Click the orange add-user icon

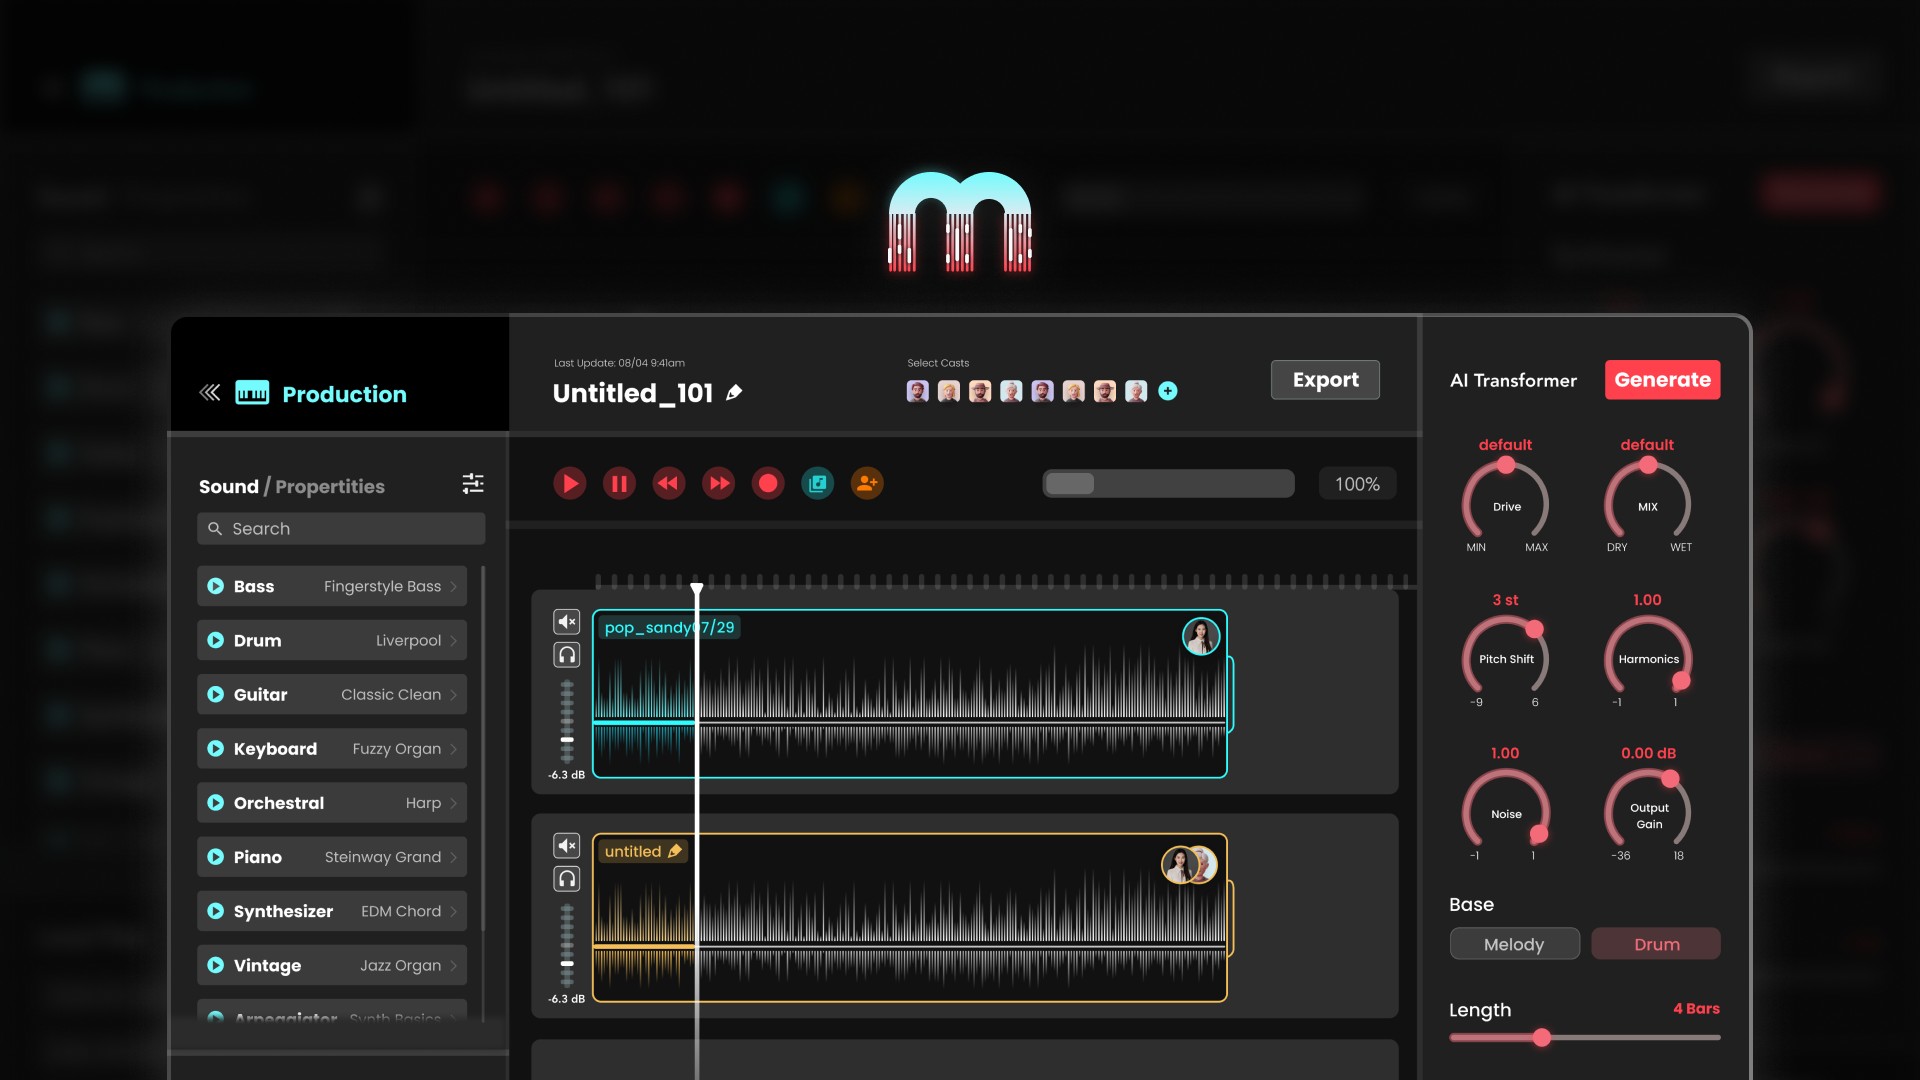click(867, 484)
